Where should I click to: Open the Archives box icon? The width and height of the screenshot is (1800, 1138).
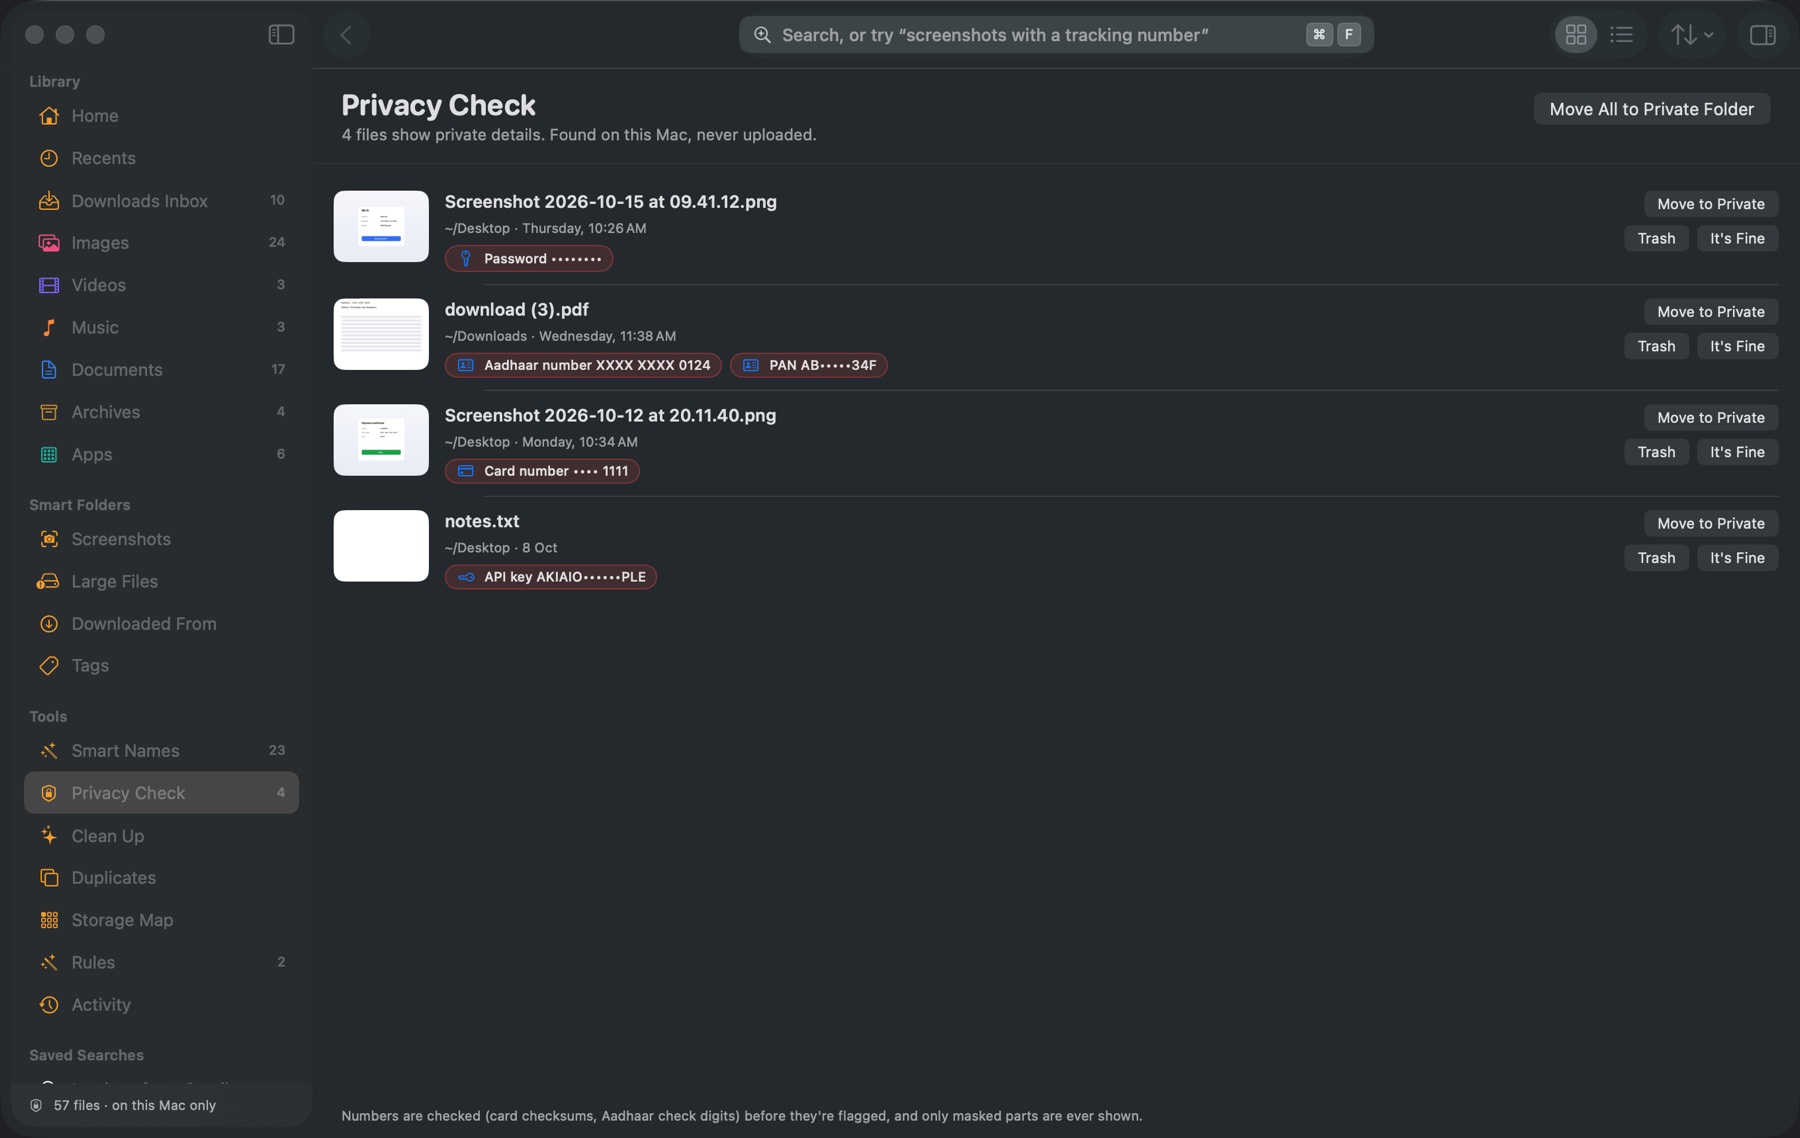(x=48, y=412)
